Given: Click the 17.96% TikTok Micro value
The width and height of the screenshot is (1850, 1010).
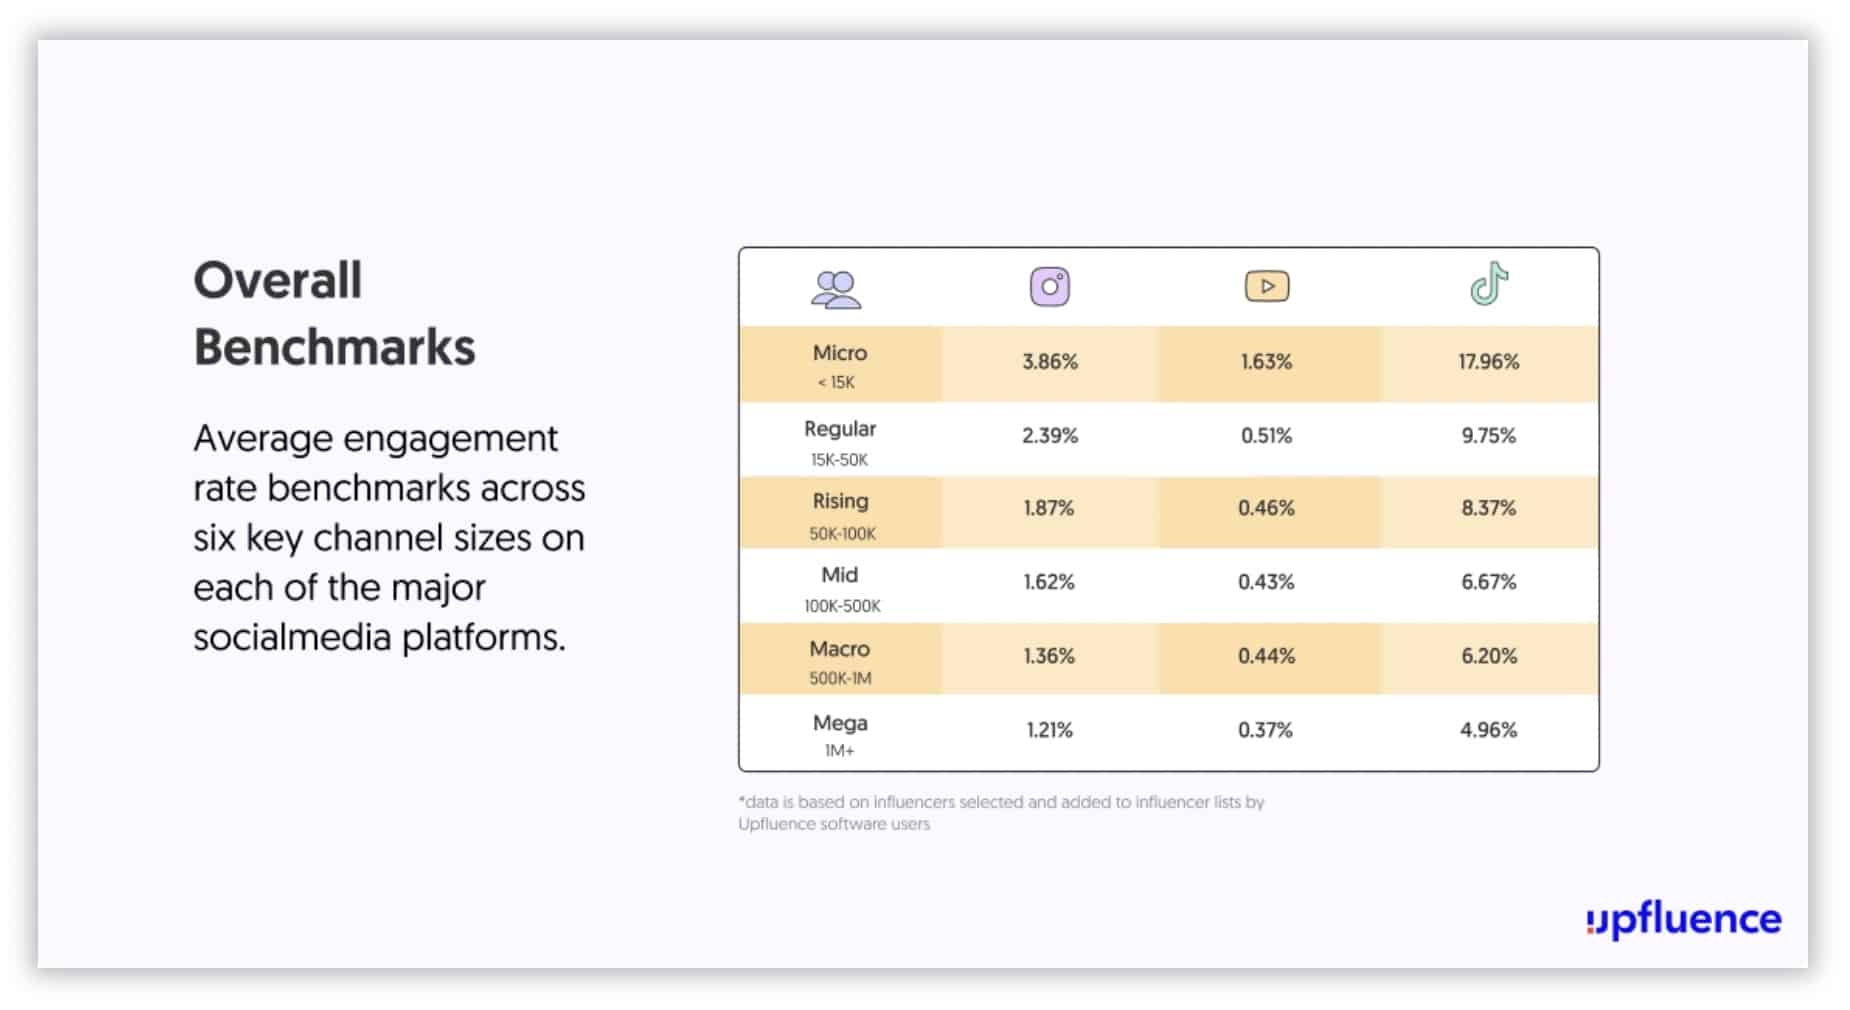Looking at the screenshot, I should pyautogui.click(x=1488, y=362).
